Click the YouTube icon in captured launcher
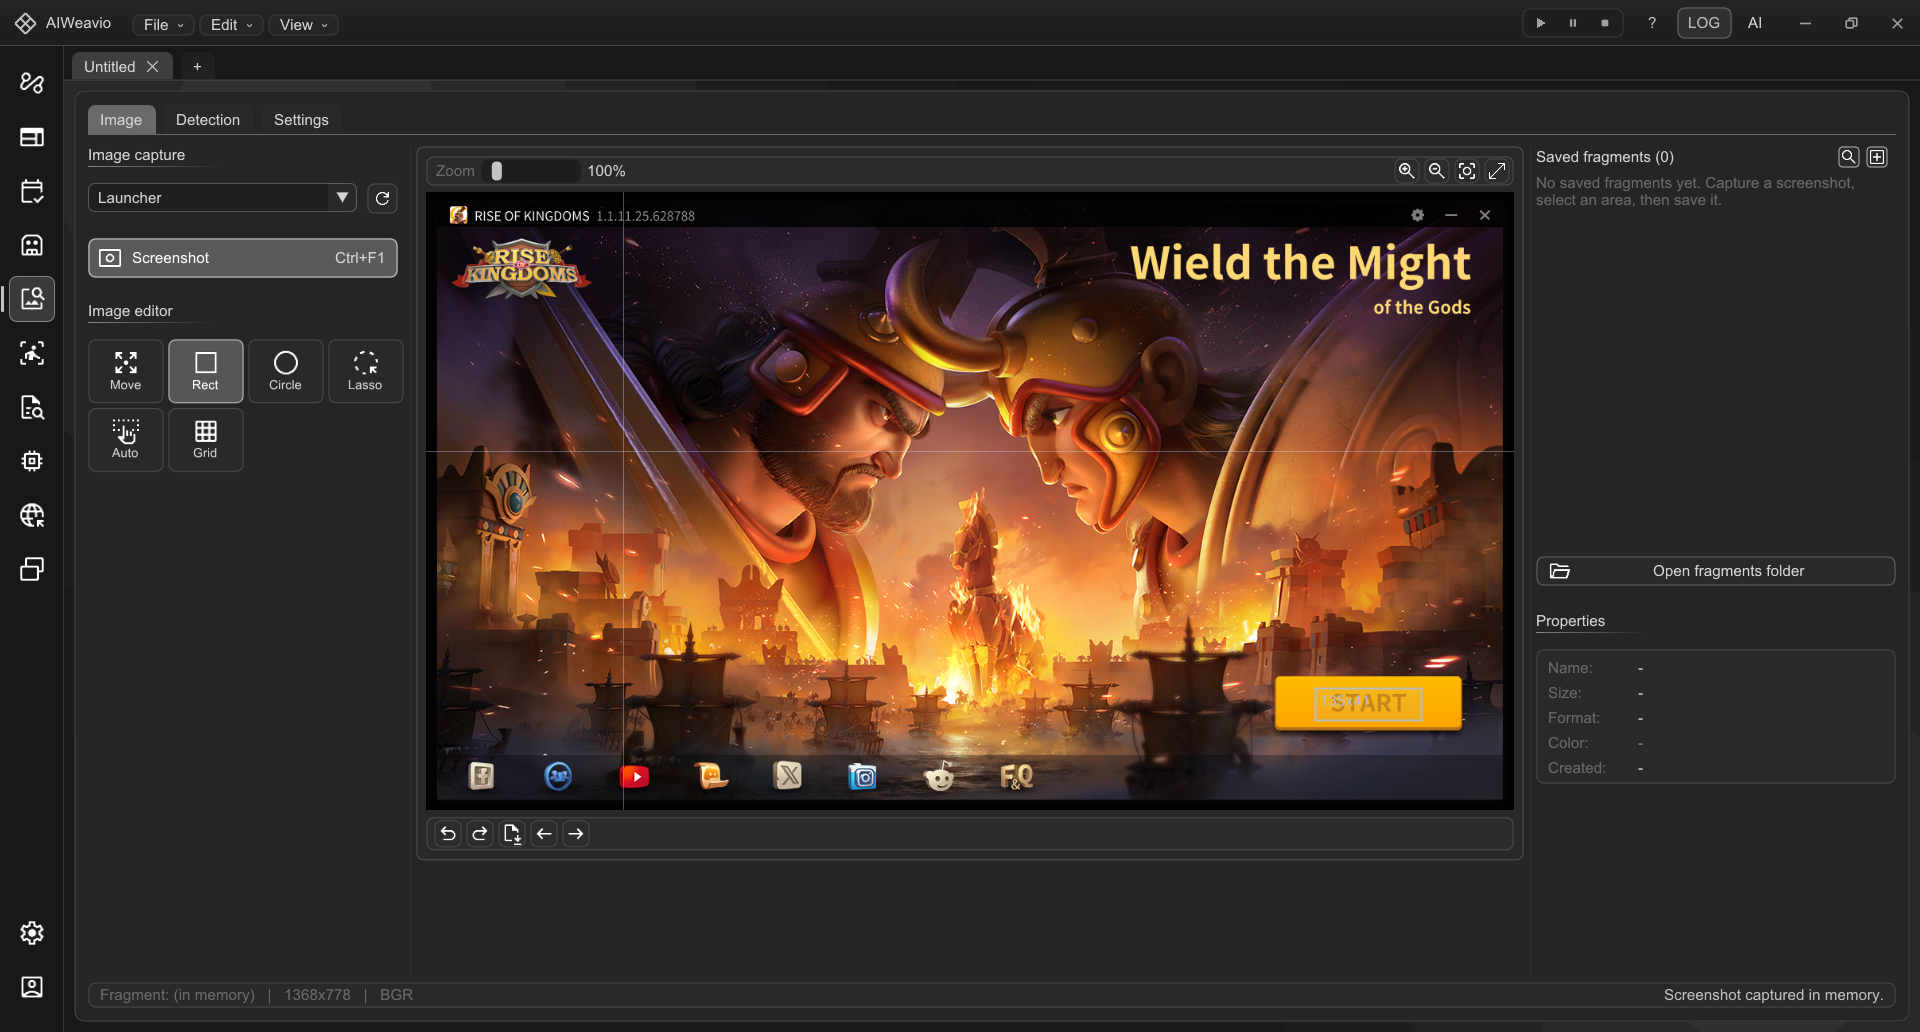This screenshot has width=1920, height=1032. [x=634, y=776]
